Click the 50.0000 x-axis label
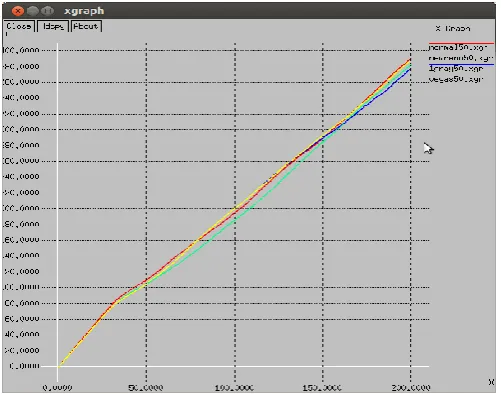Screen dimensions: 501x394 [x=146, y=388]
